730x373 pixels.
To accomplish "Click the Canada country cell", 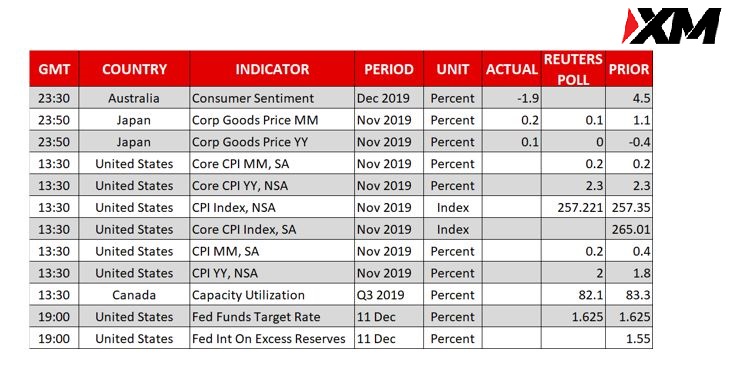I will point(134,295).
